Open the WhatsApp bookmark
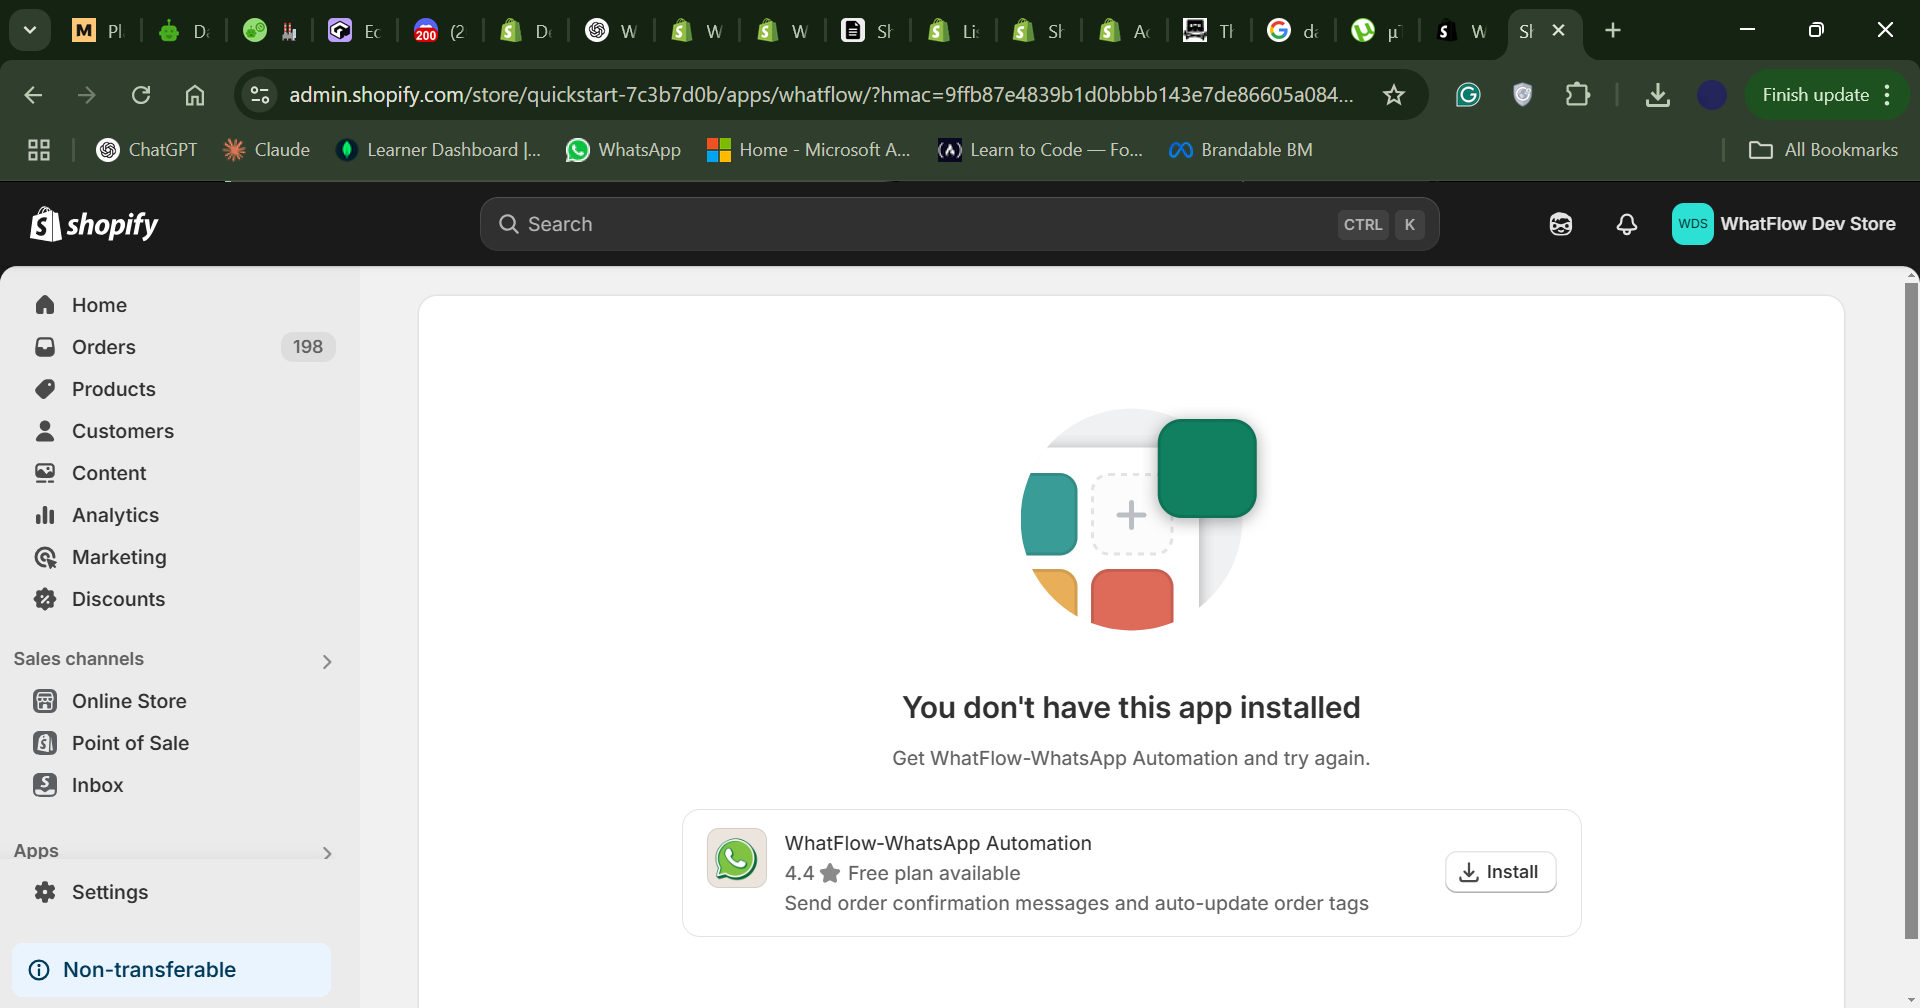Viewport: 1920px width, 1008px height. 623,150
